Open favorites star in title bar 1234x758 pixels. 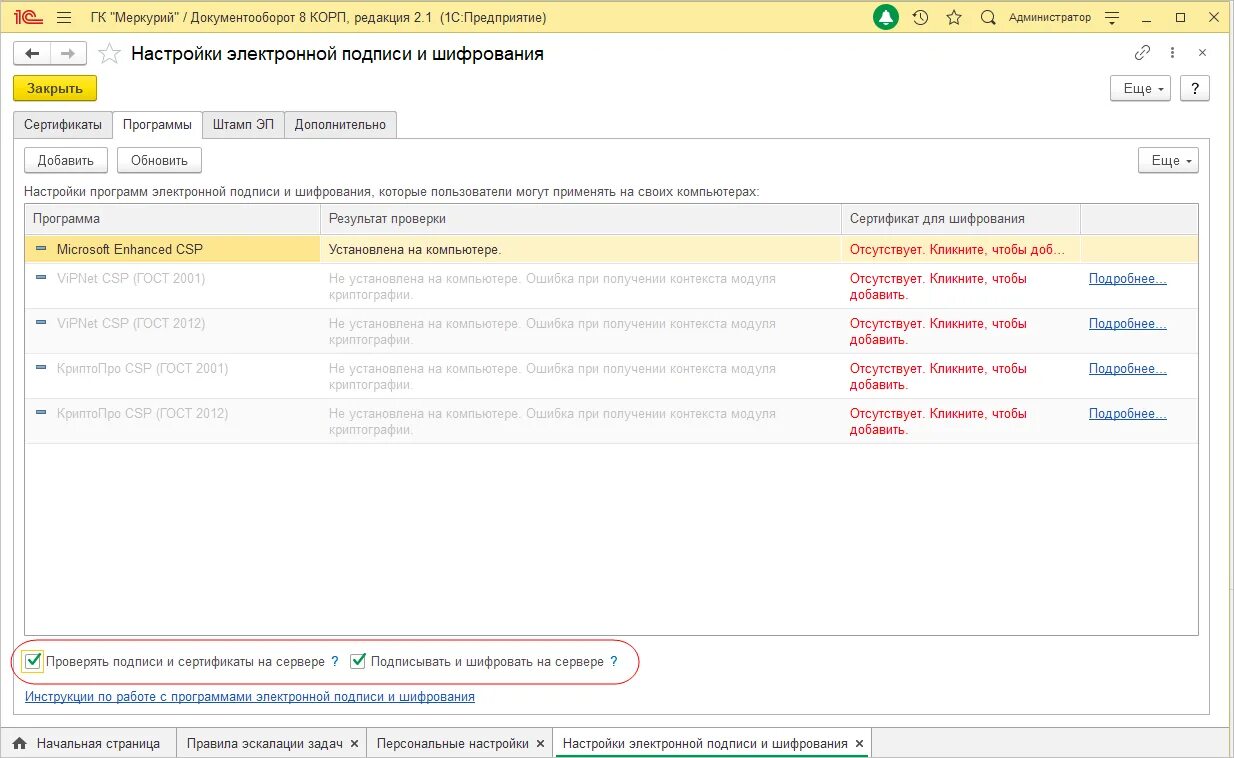(x=954, y=18)
